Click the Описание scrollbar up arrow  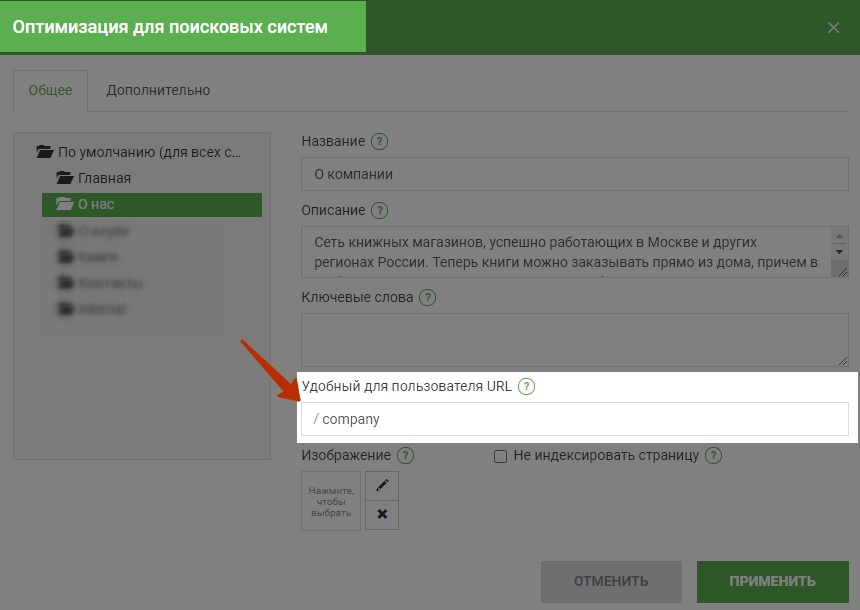click(x=839, y=236)
